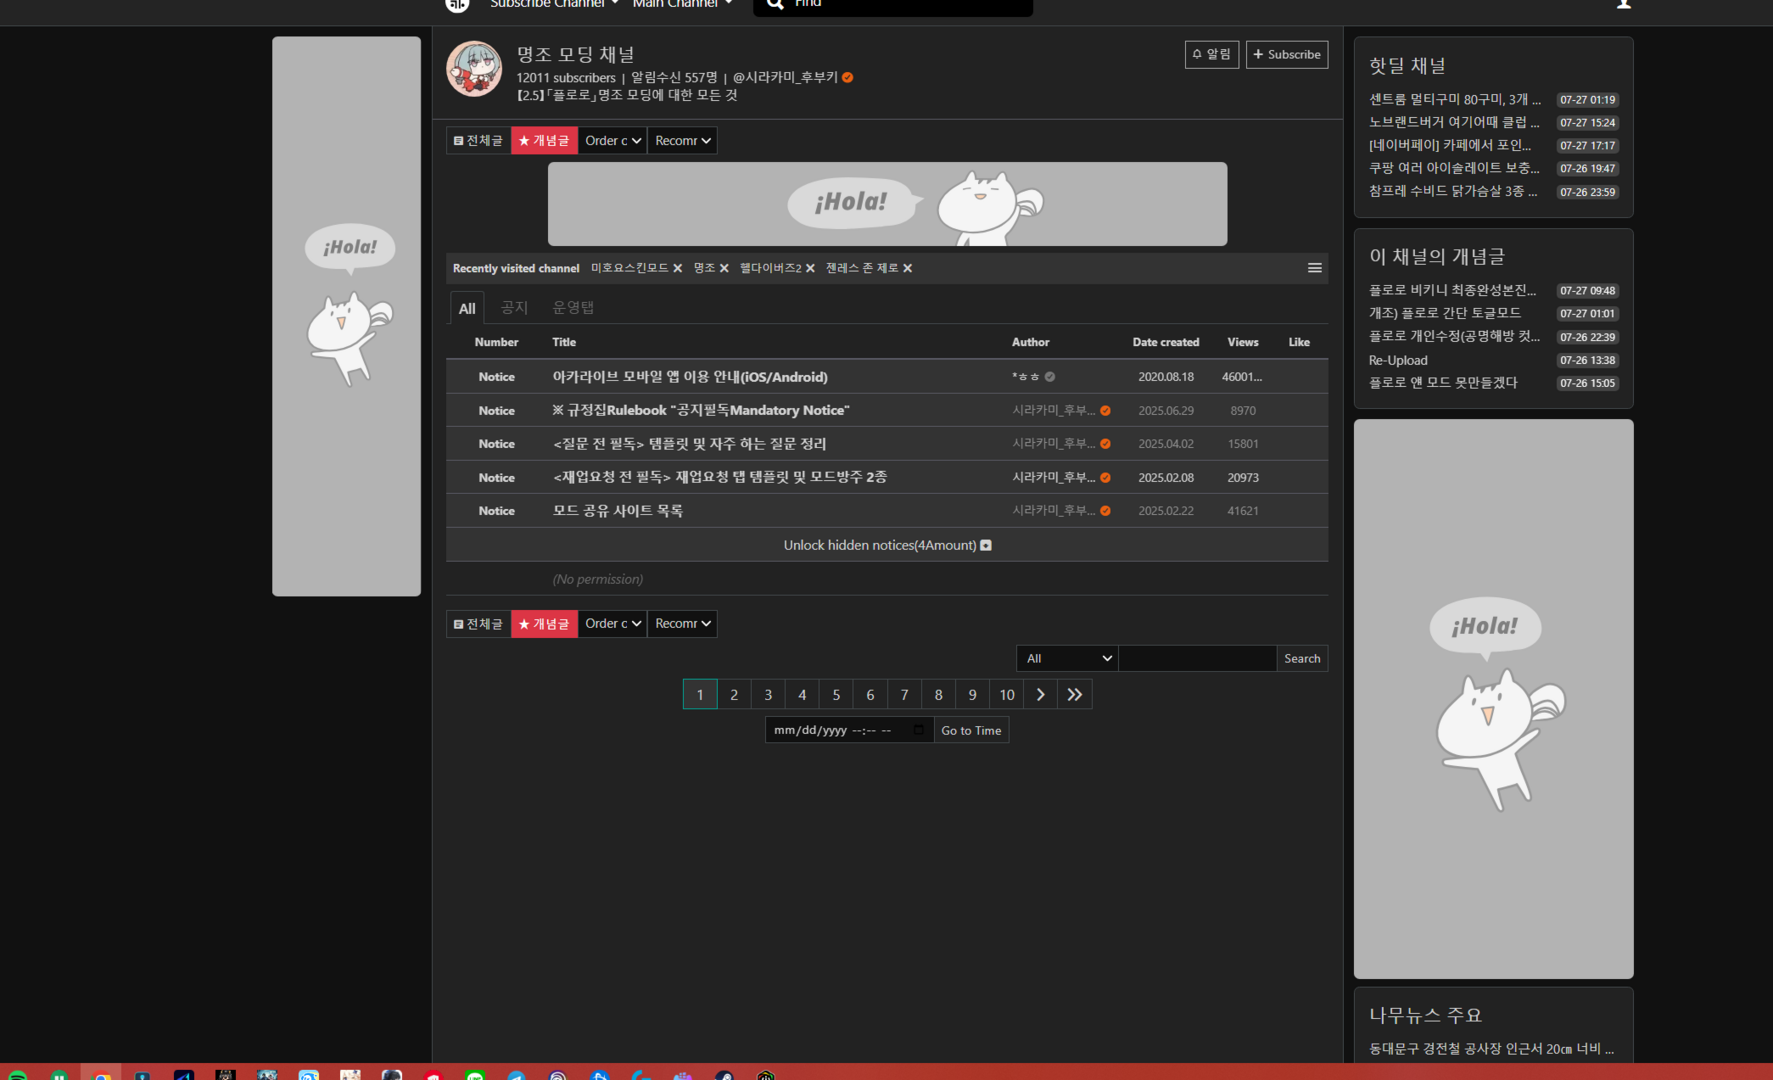Select the upper 전체글 all posts button
Viewport: 1773px width, 1080px height.
tap(478, 140)
